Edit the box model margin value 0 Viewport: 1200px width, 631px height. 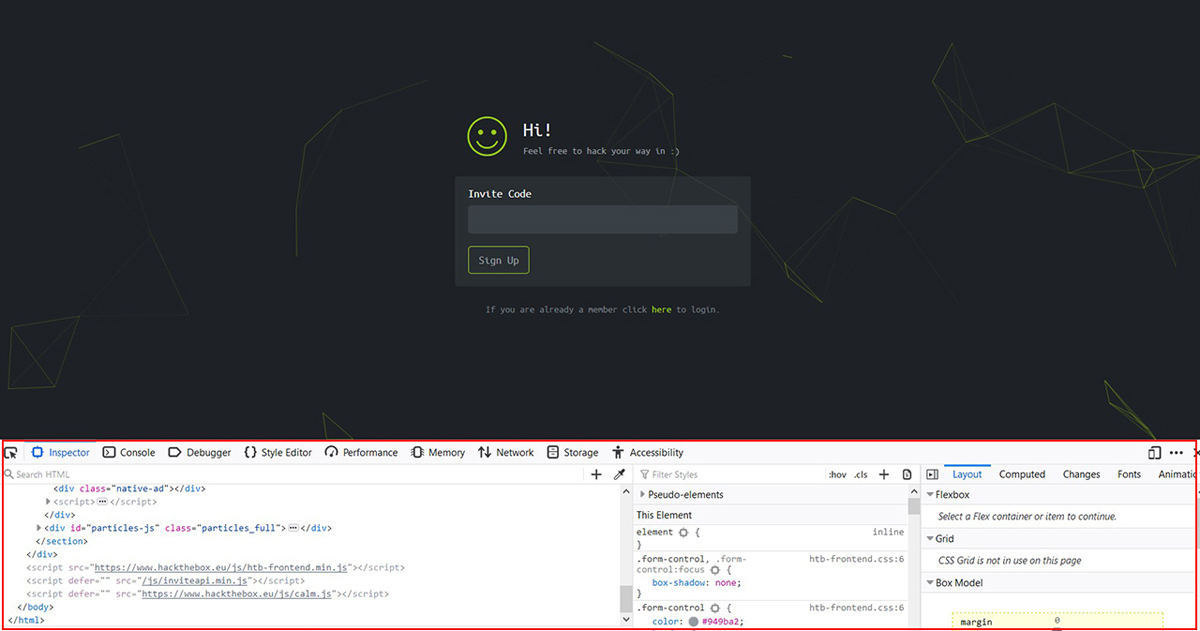(1057, 621)
